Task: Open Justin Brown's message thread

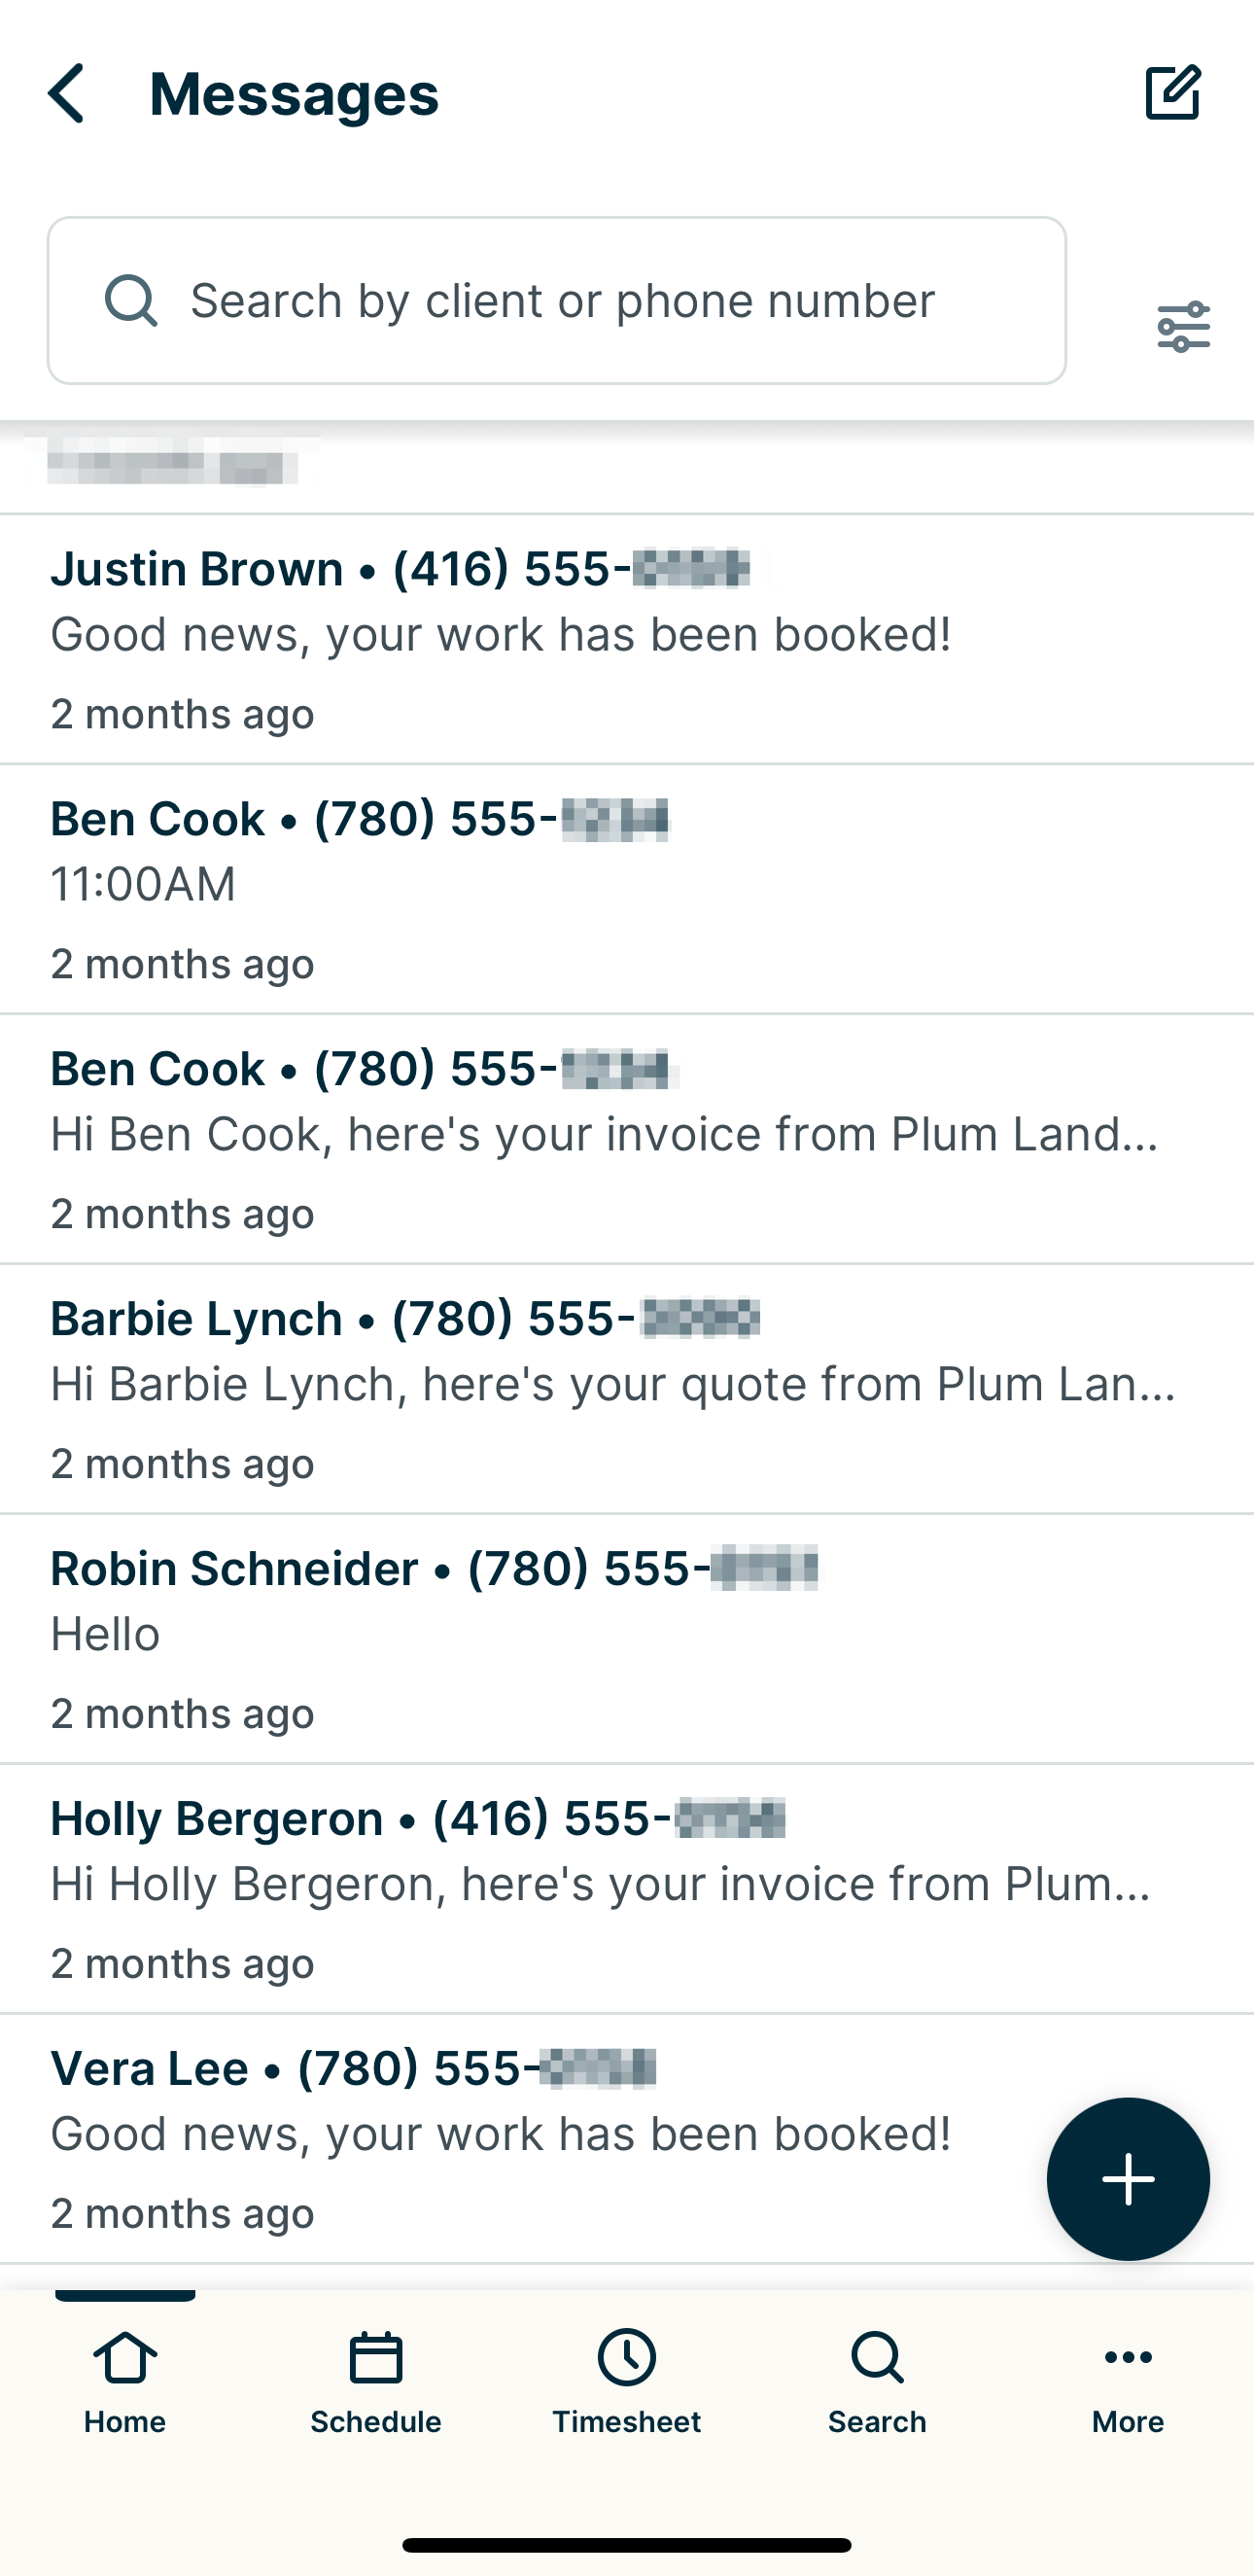Action: click(627, 640)
